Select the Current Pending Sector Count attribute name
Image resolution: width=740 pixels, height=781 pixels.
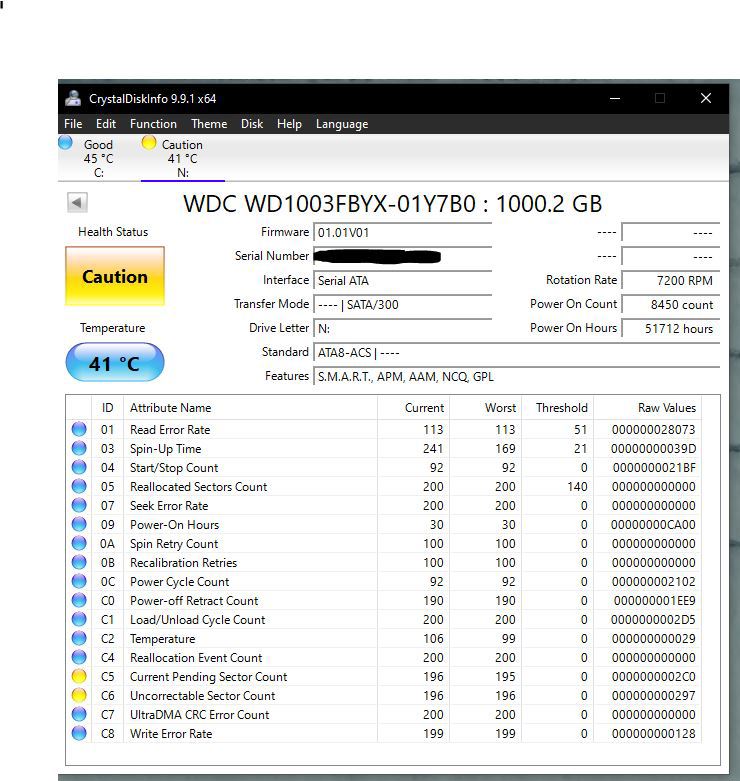tap(208, 676)
